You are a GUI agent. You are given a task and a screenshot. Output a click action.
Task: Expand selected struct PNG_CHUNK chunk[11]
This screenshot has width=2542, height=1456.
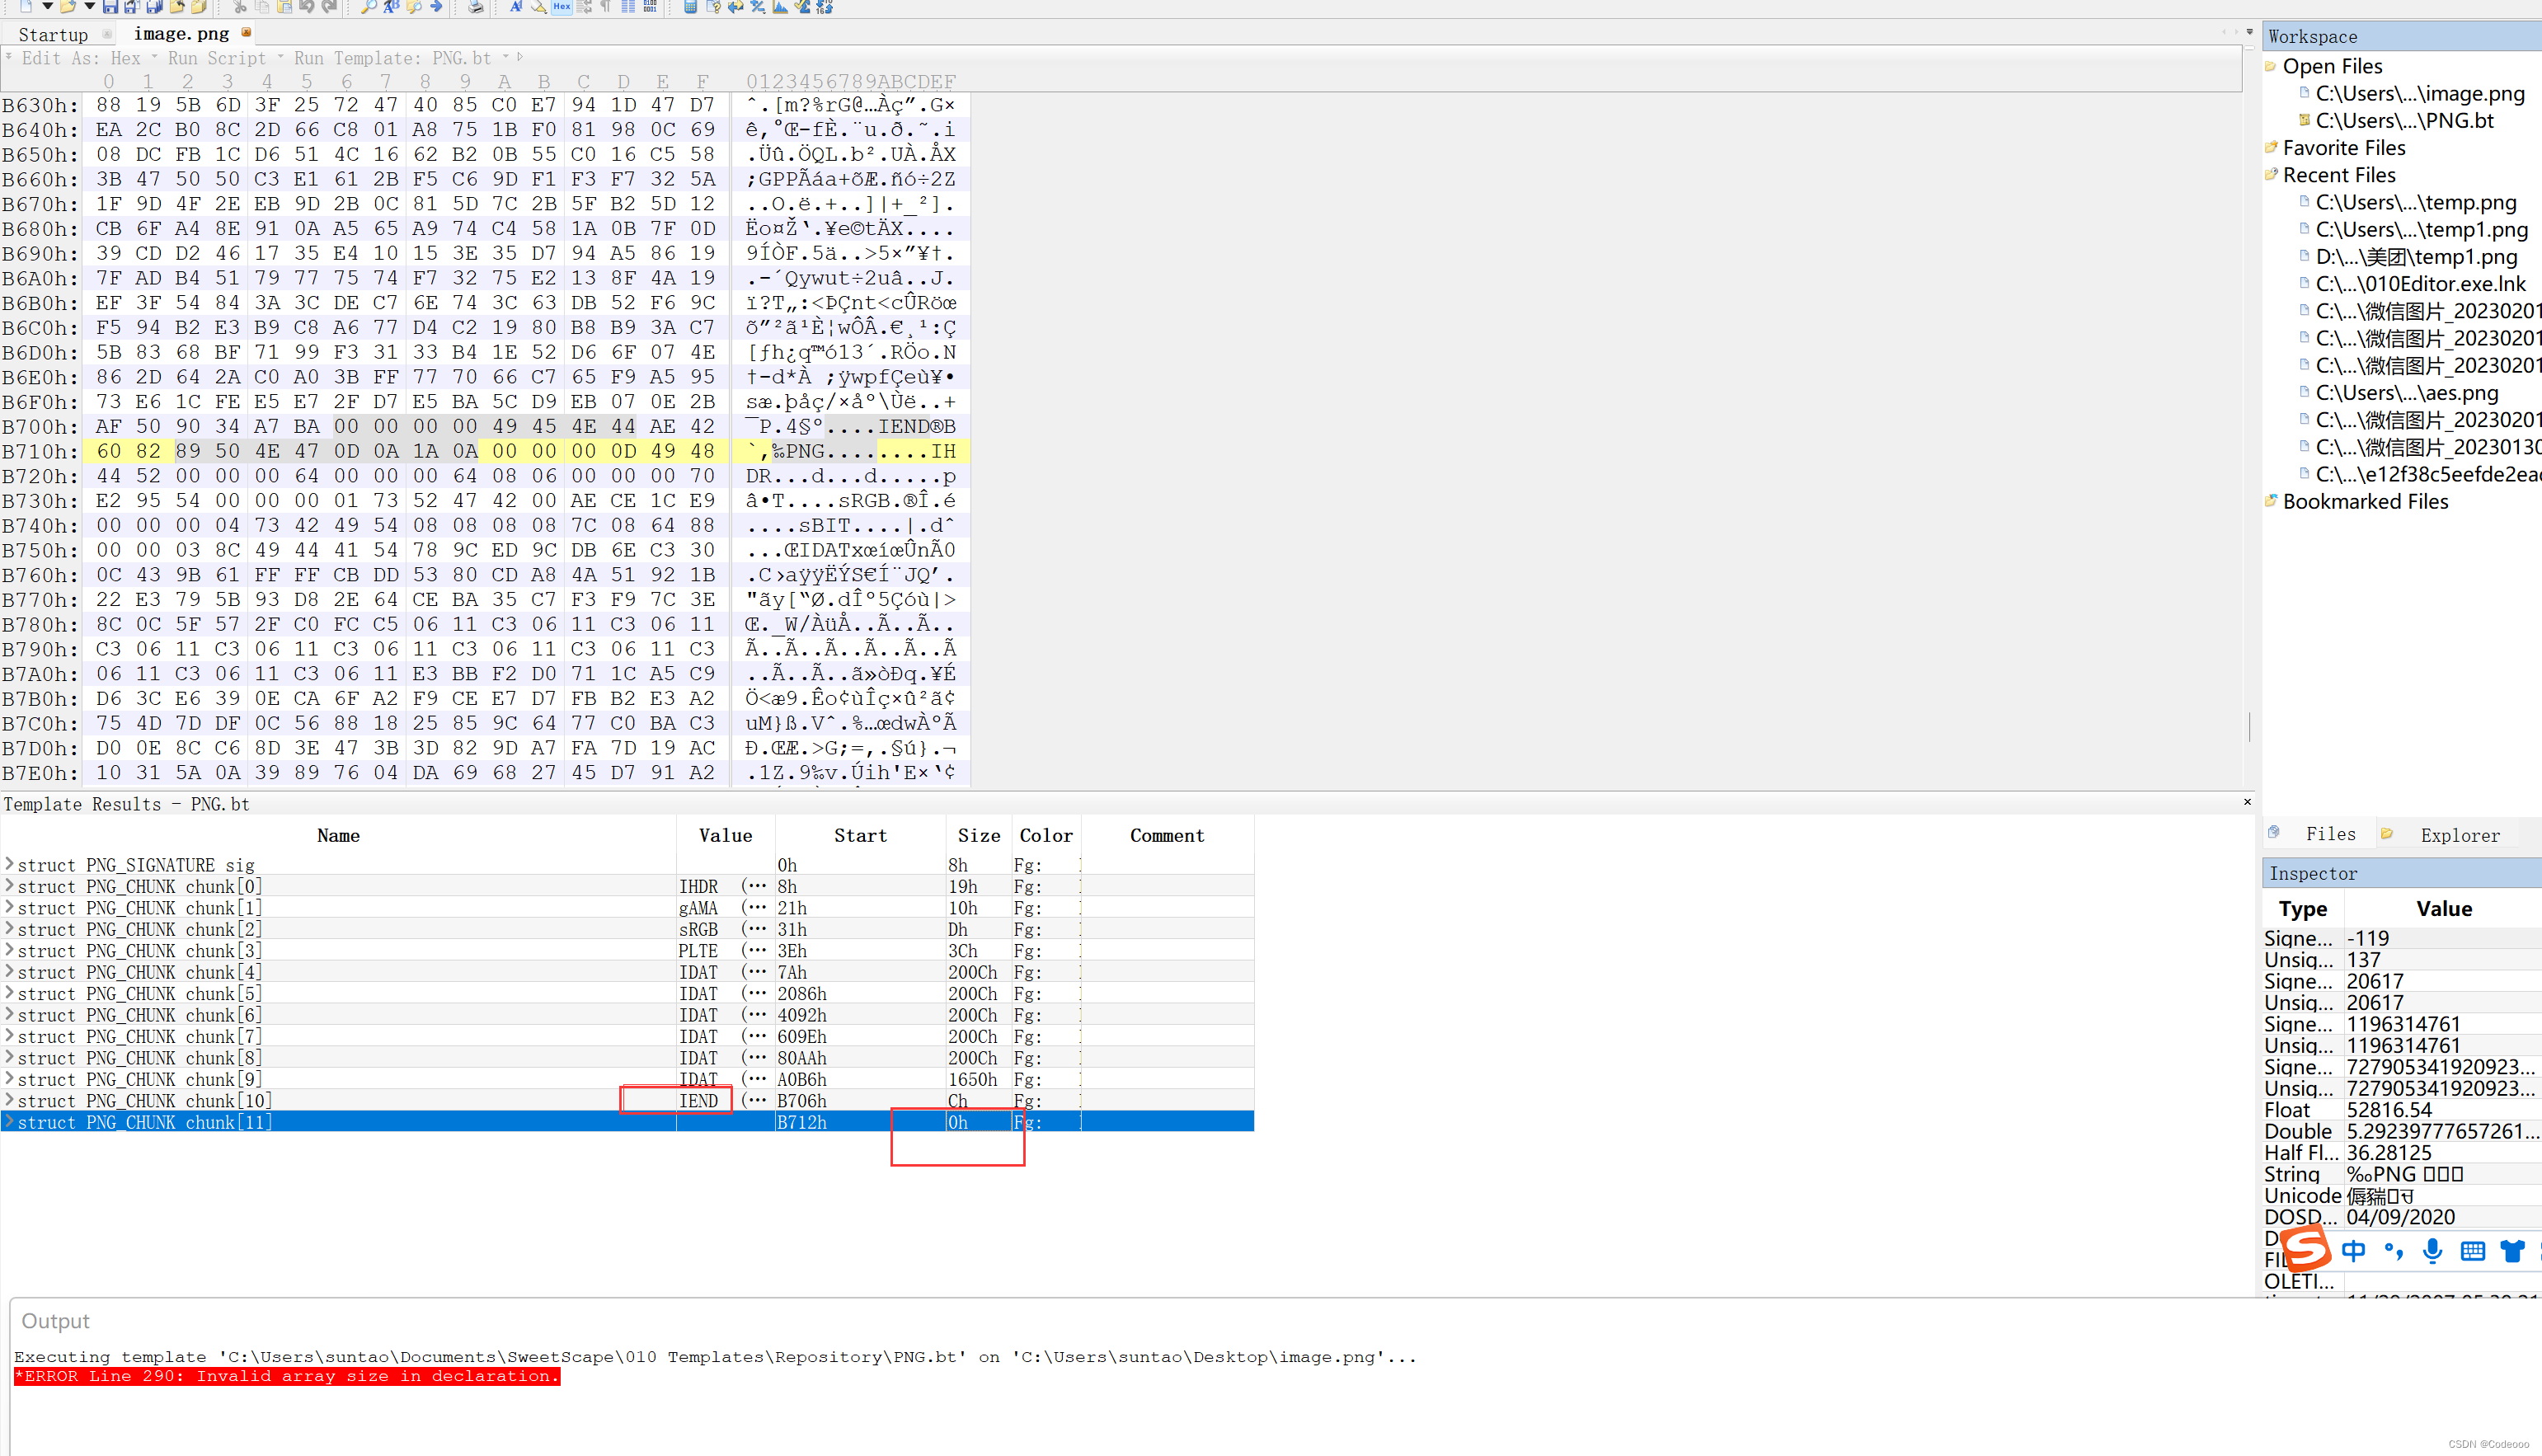coord(10,1122)
